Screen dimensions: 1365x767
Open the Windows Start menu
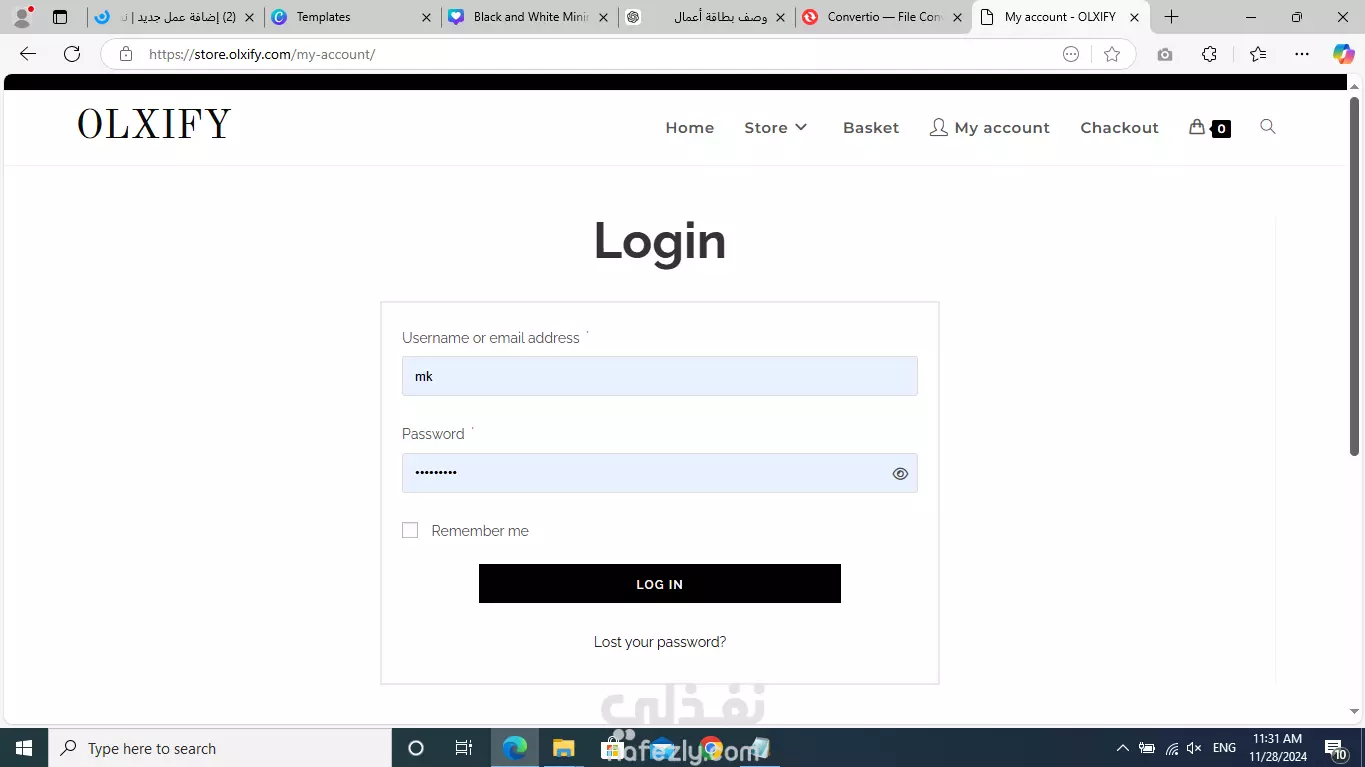24,748
